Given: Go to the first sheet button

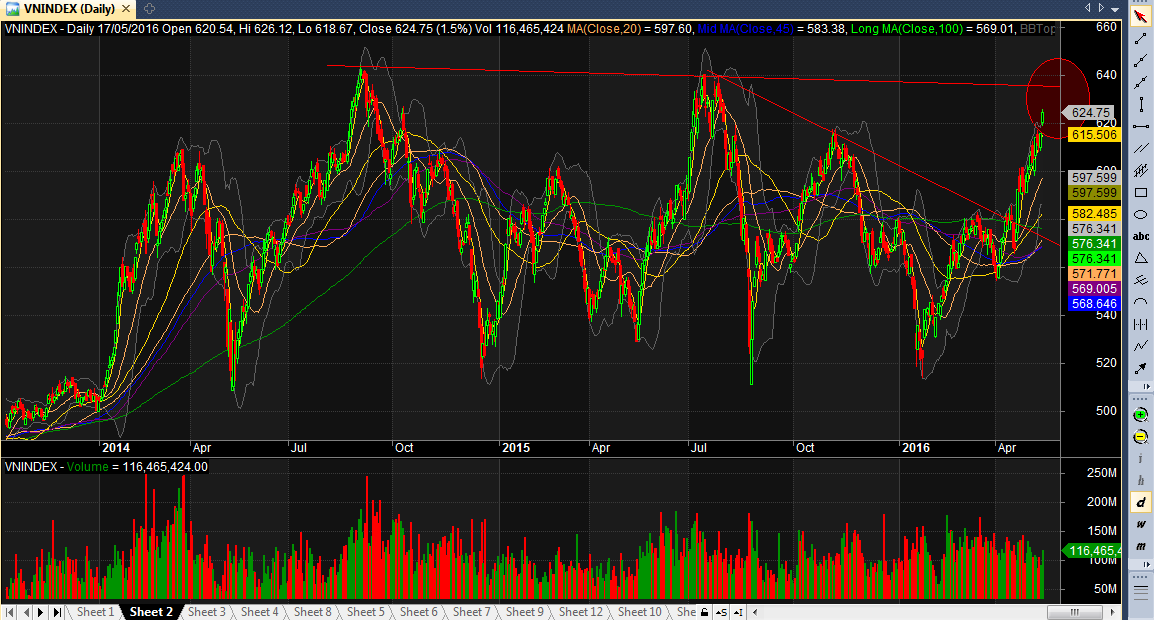Looking at the screenshot, I should [10, 612].
